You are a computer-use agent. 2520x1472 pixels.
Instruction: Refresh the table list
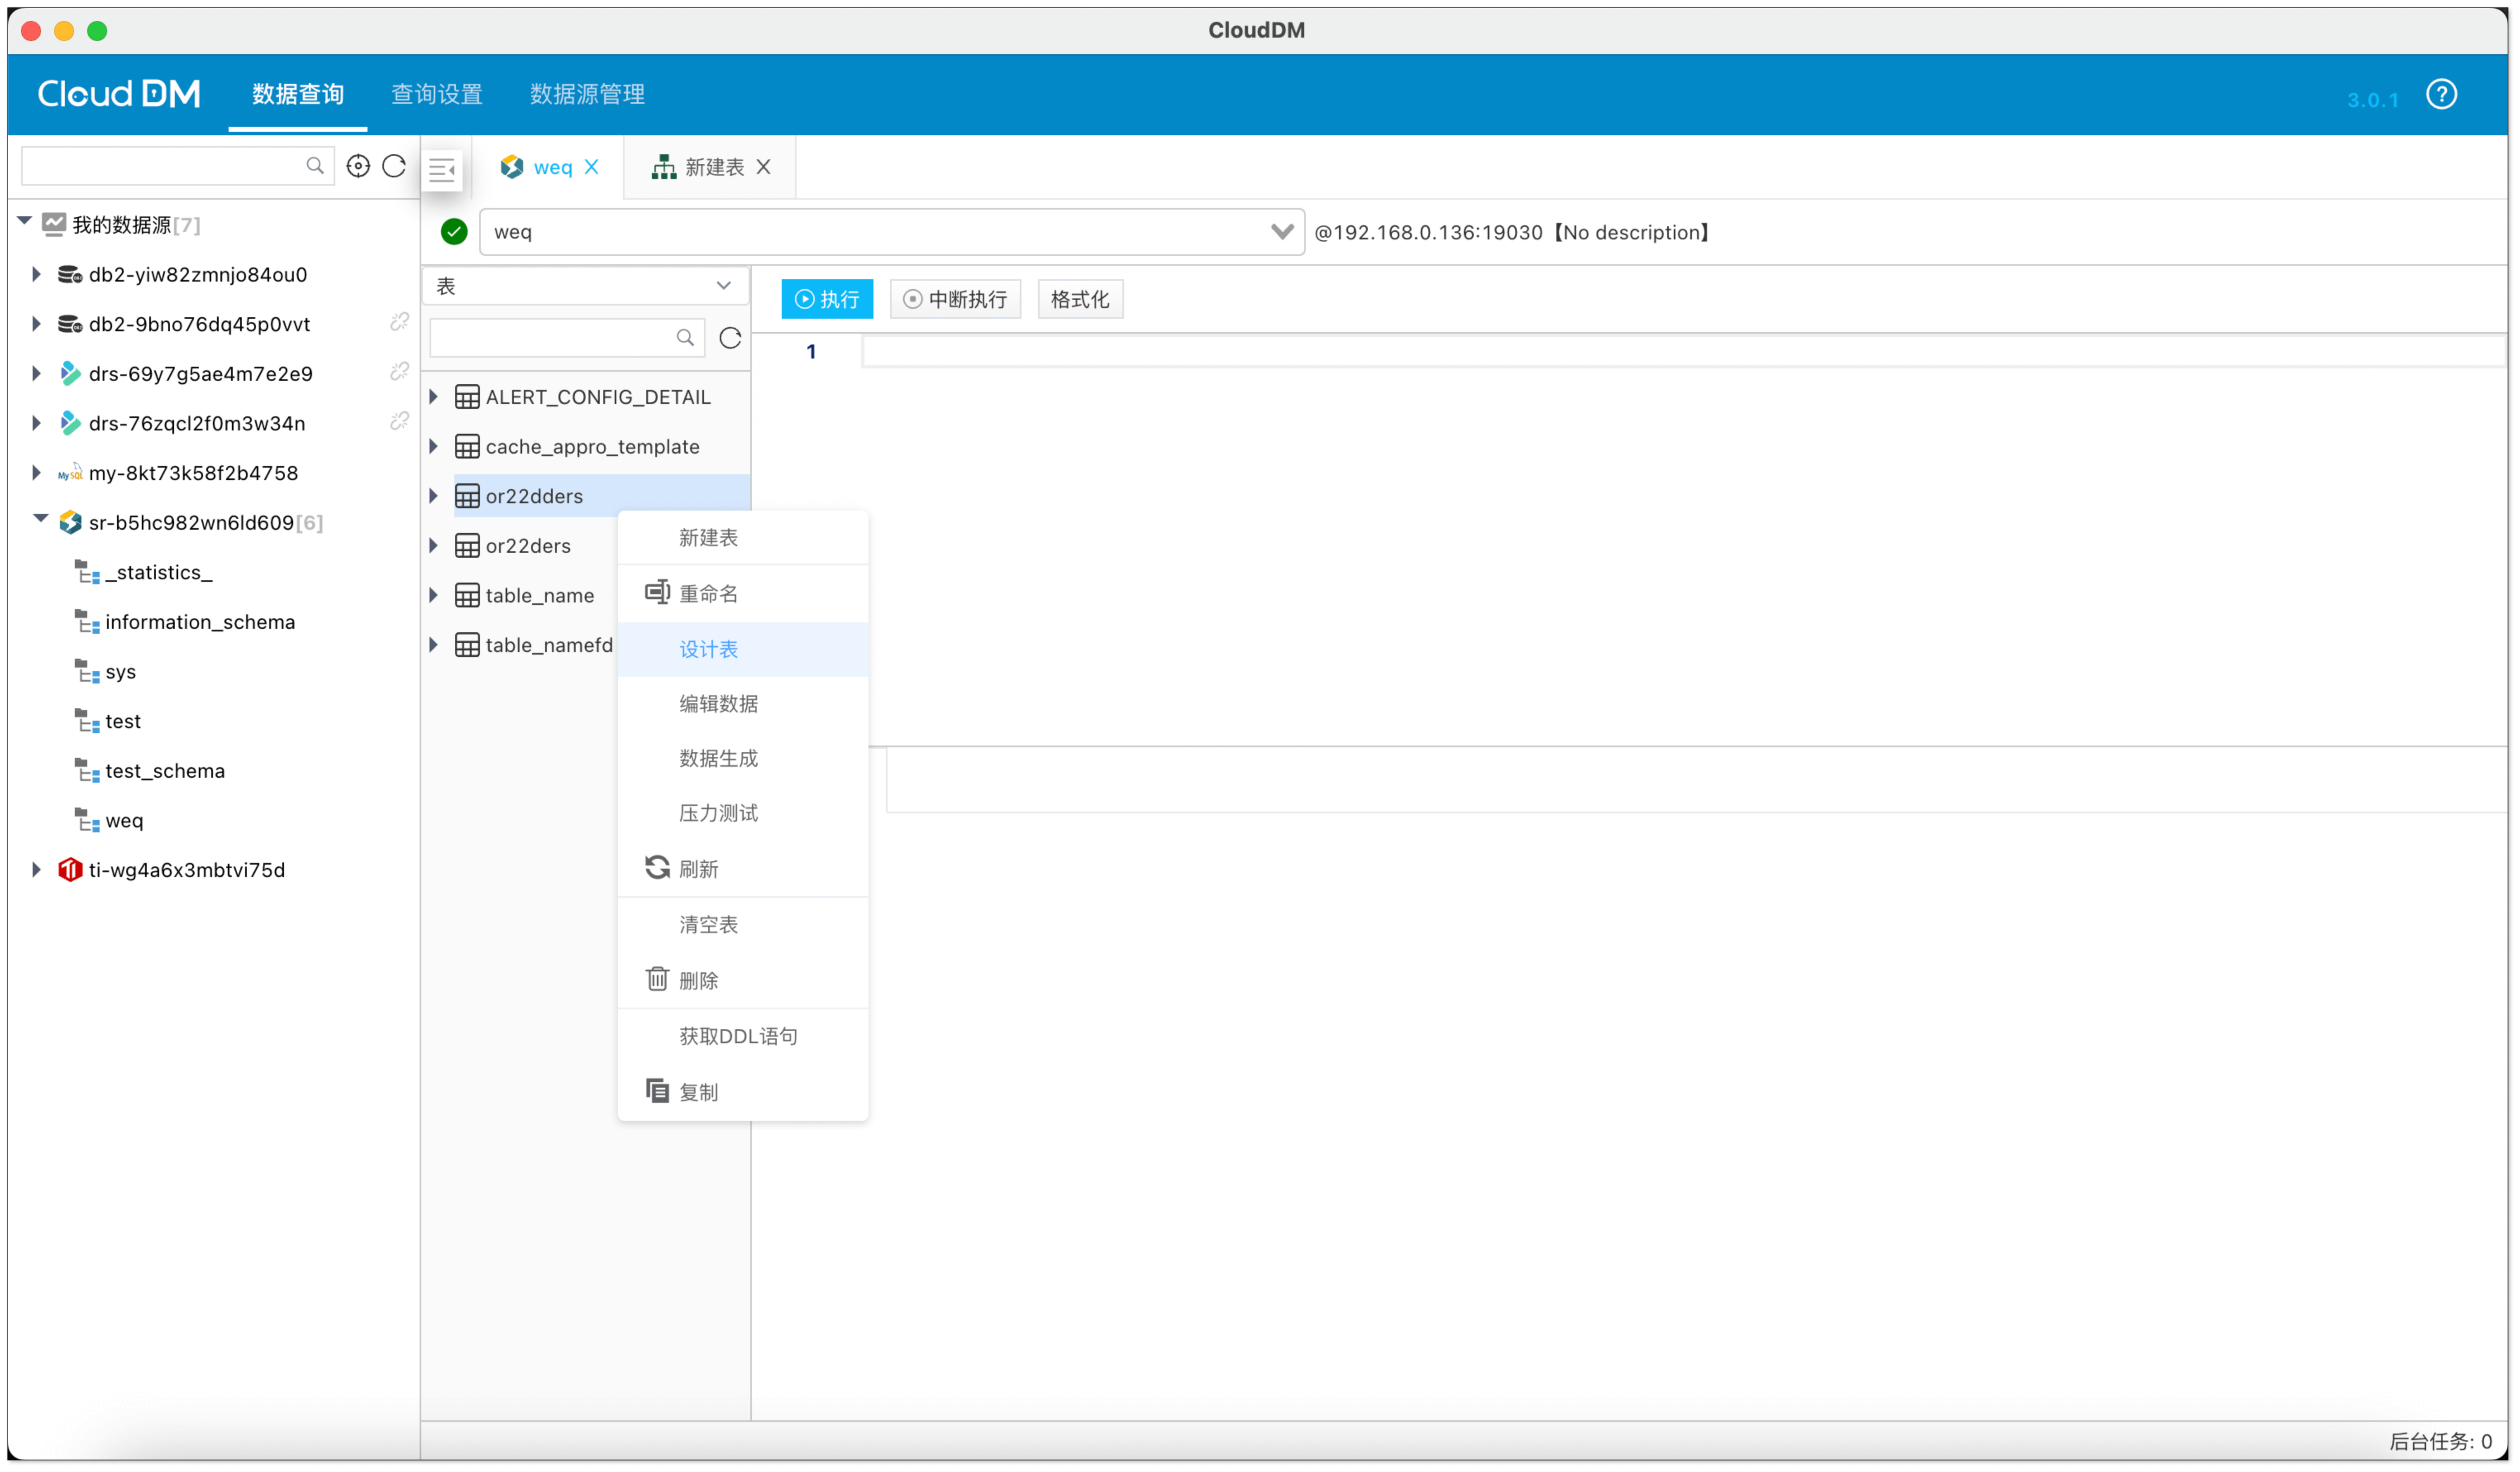[x=730, y=338]
